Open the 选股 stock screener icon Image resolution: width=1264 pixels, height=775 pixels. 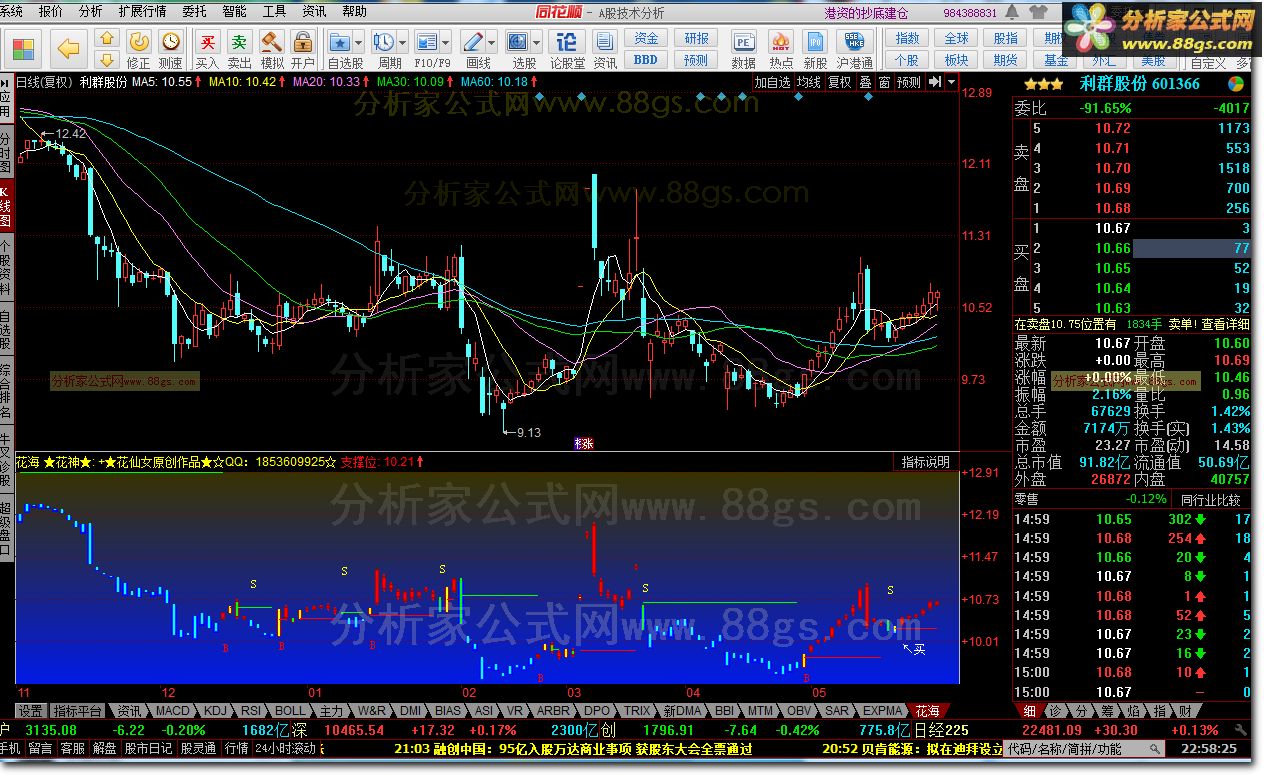518,41
